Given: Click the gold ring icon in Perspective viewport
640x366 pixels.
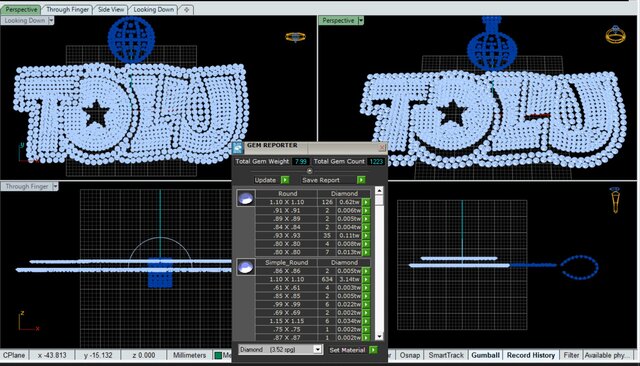Looking at the screenshot, I should pos(615,35).
